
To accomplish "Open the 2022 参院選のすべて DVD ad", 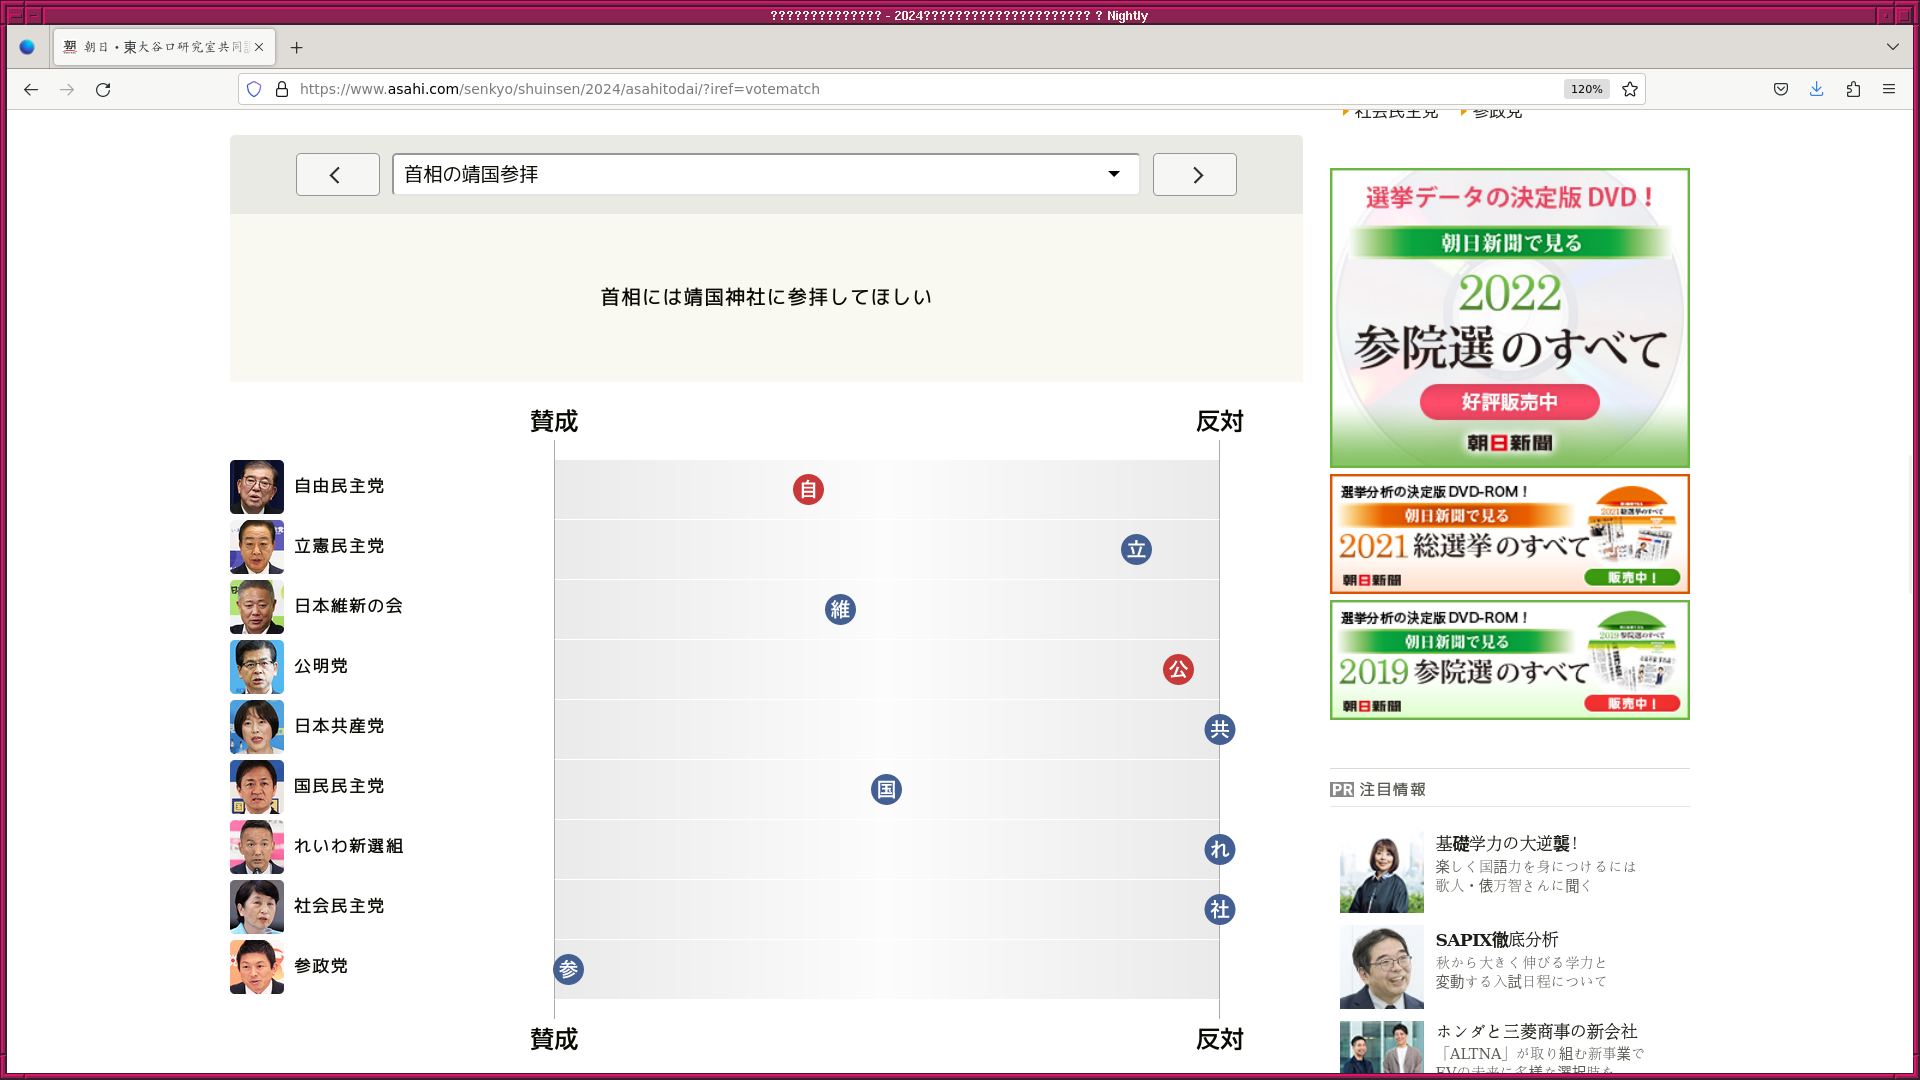I will coord(1510,318).
